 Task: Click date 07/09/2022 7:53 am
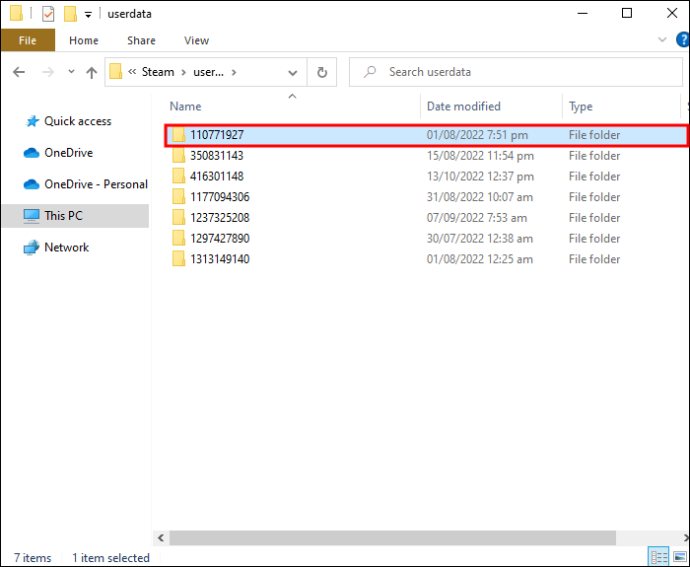point(477,217)
